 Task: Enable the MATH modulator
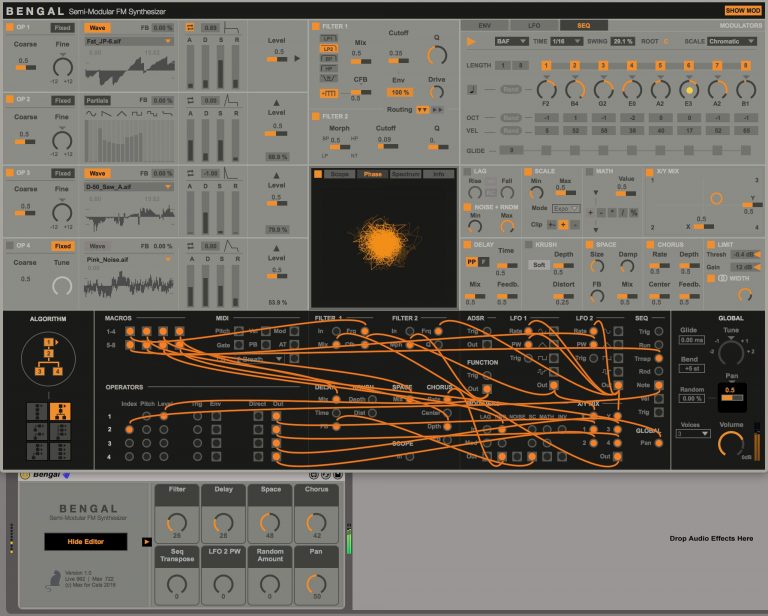(589, 171)
